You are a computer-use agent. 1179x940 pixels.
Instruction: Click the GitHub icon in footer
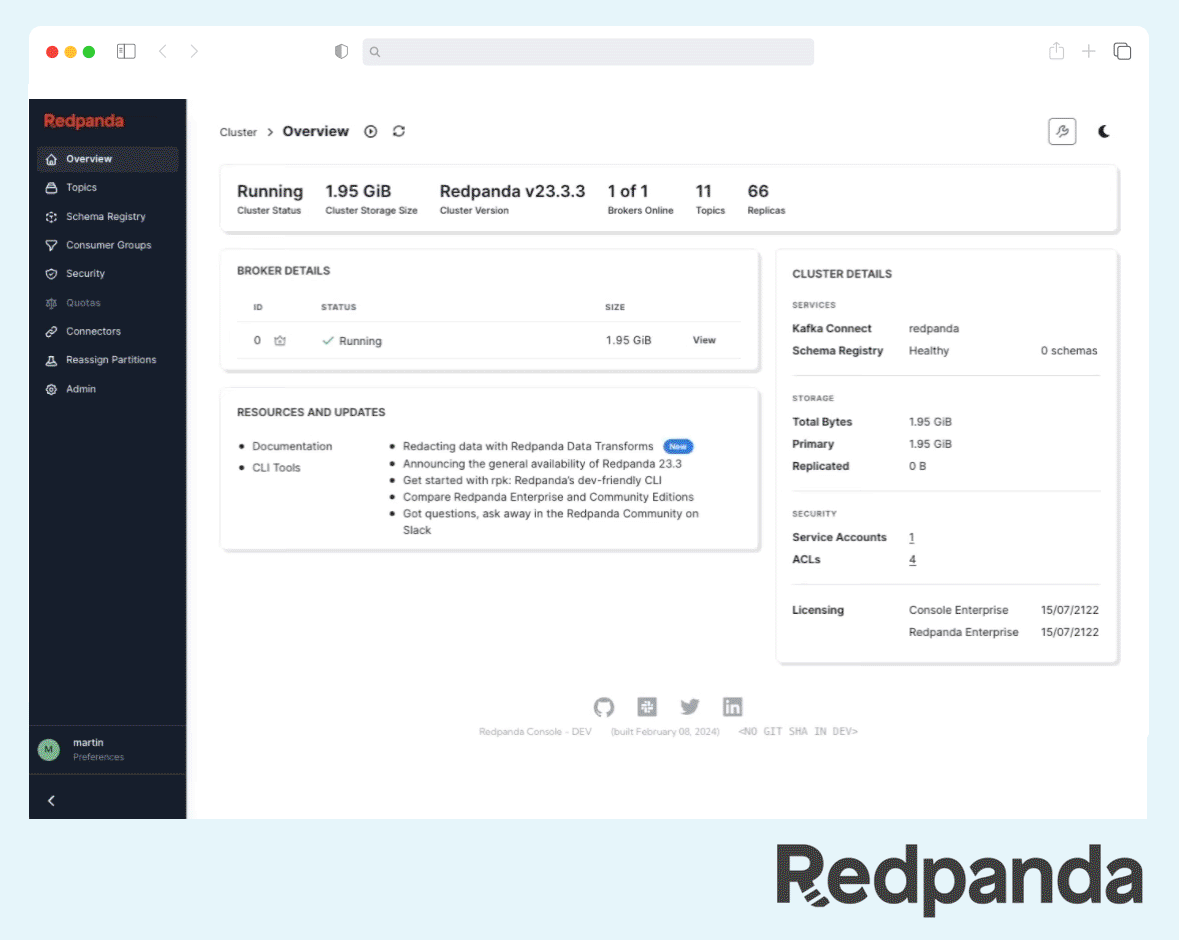coord(604,707)
